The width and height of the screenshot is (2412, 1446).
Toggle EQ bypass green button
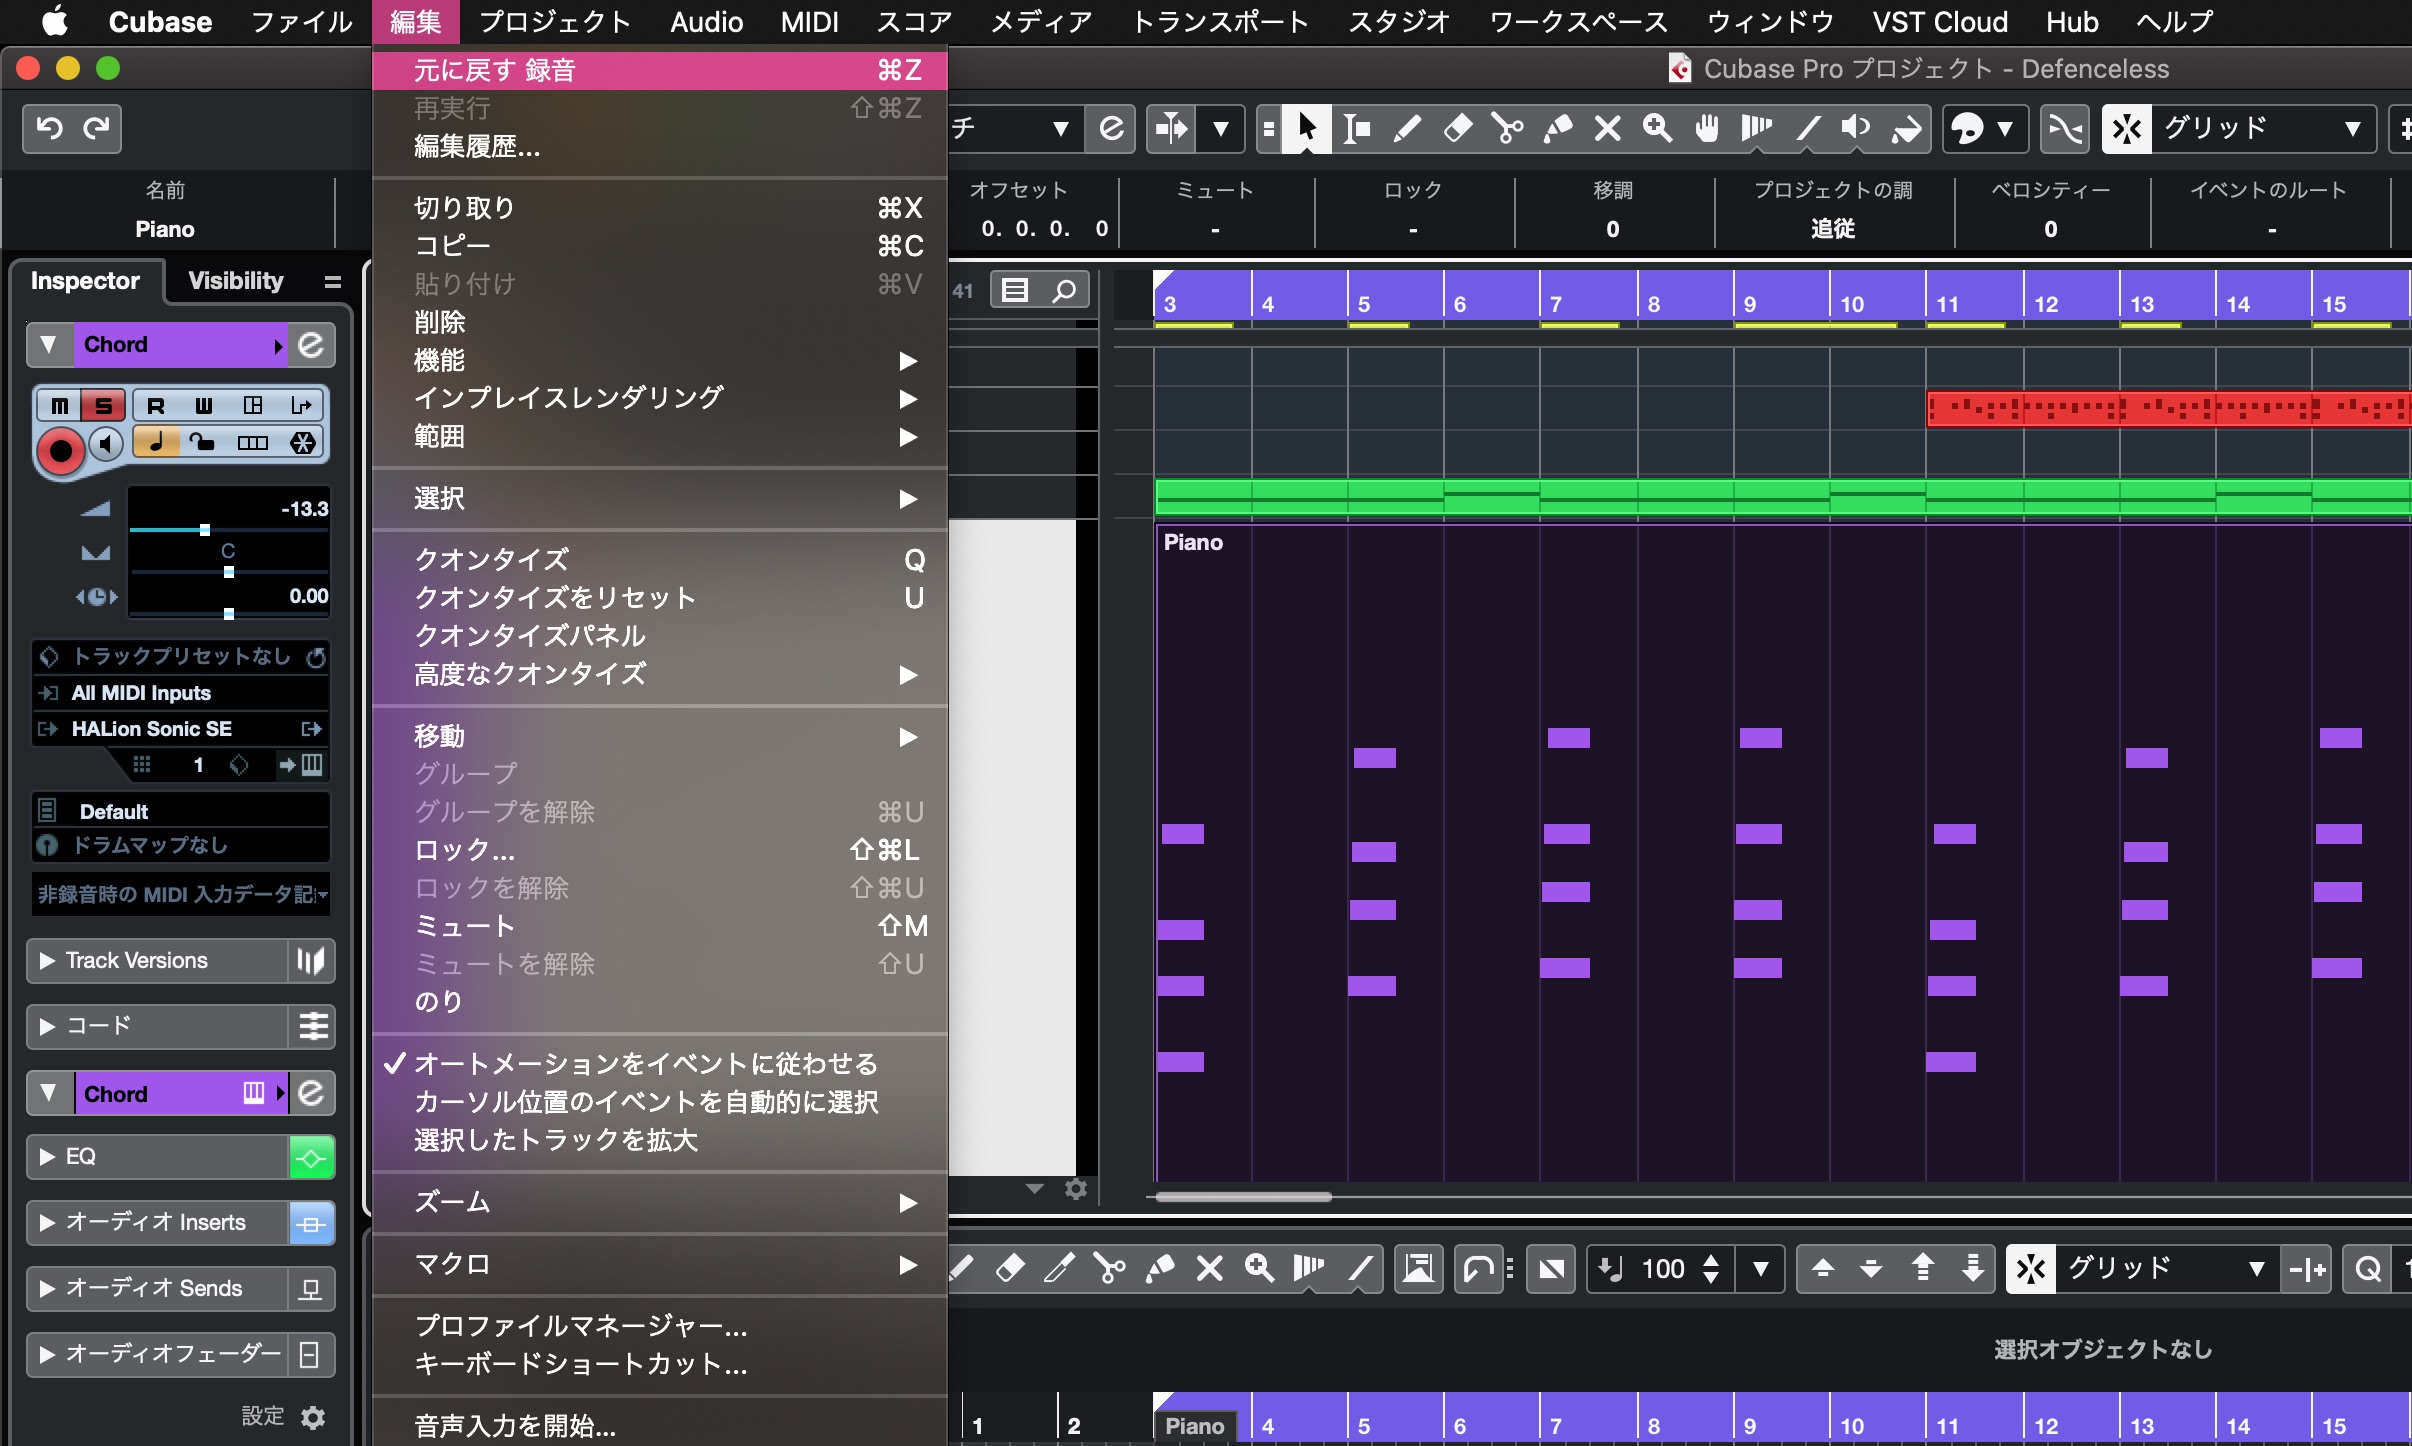[311, 1158]
